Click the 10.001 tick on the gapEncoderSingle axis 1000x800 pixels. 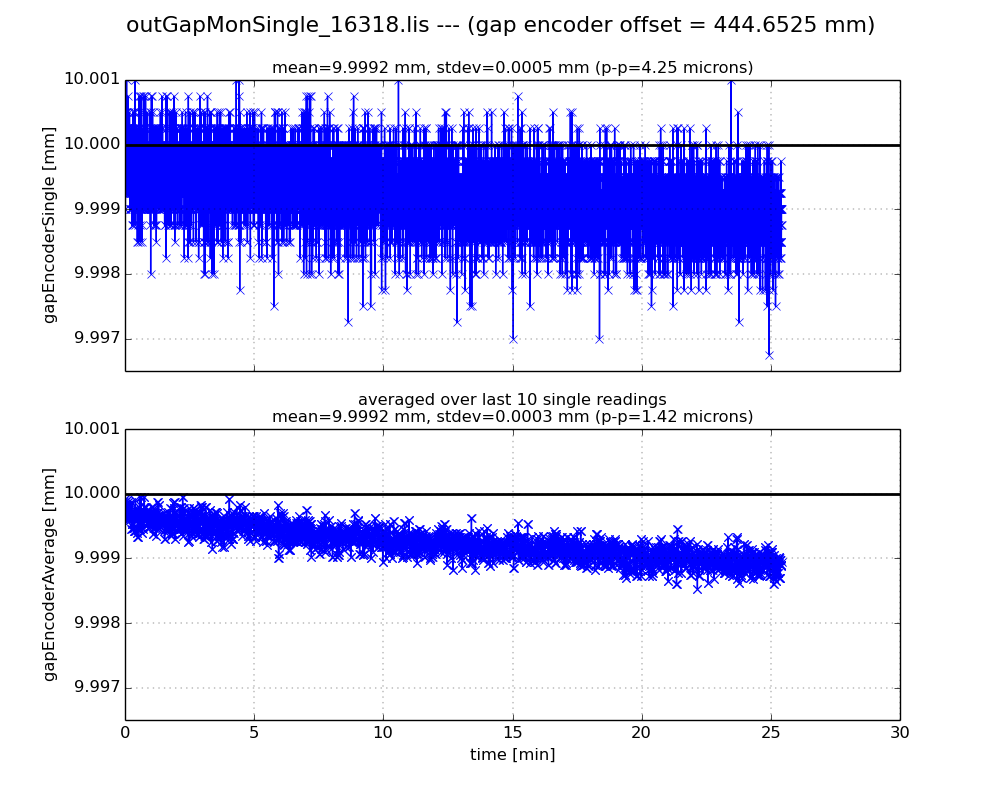point(91,80)
